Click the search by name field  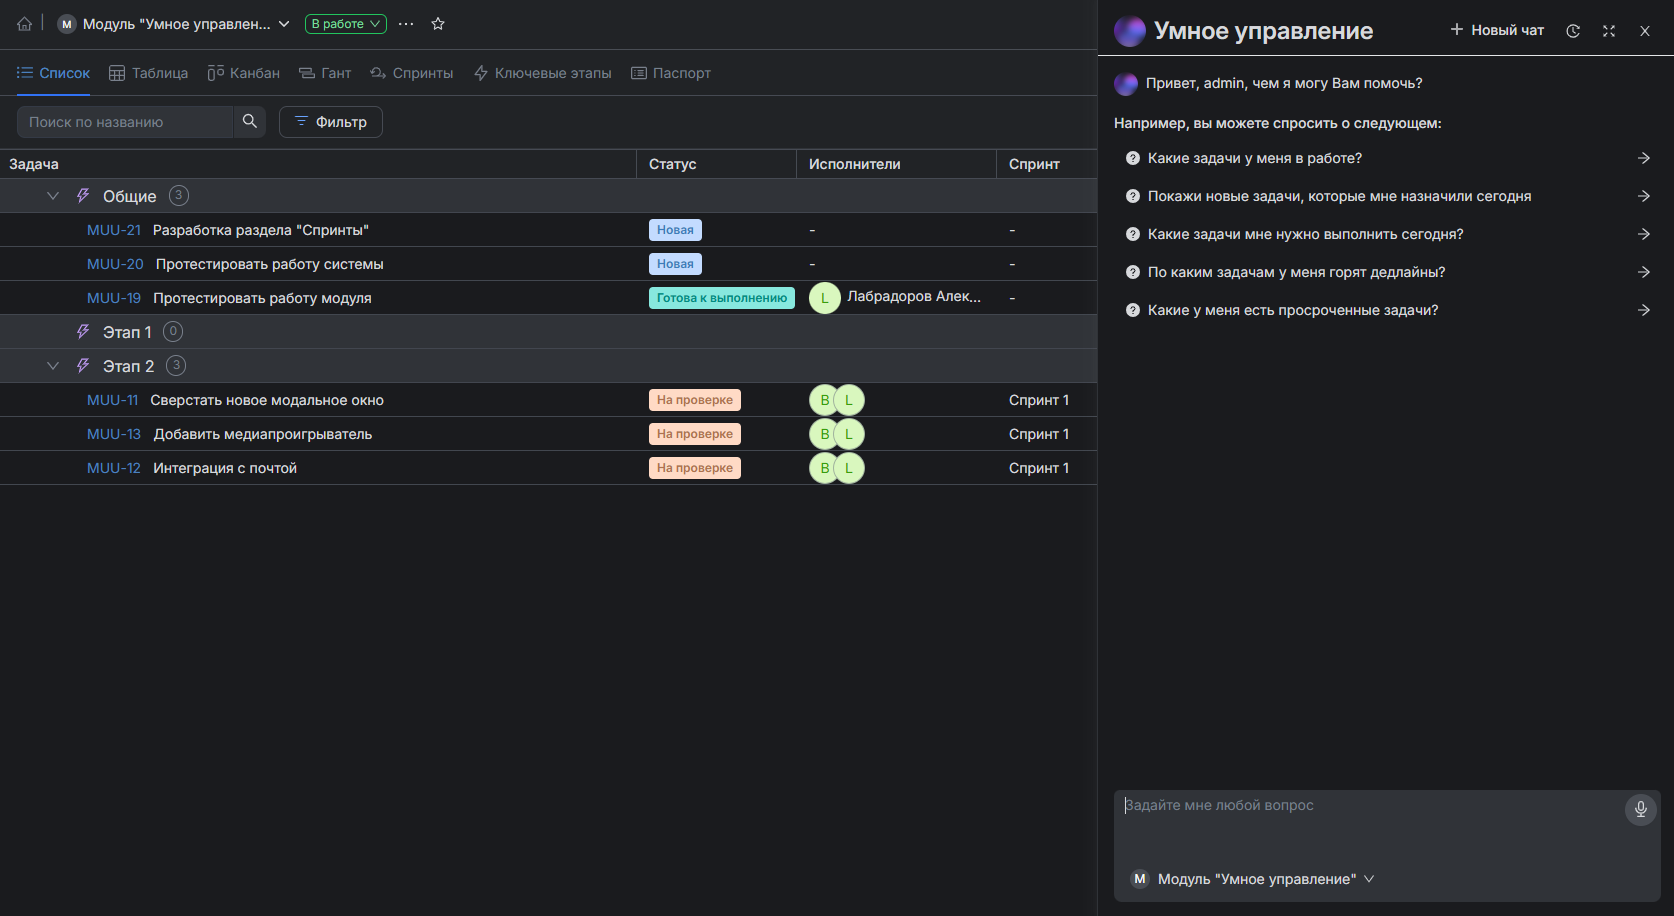click(125, 122)
